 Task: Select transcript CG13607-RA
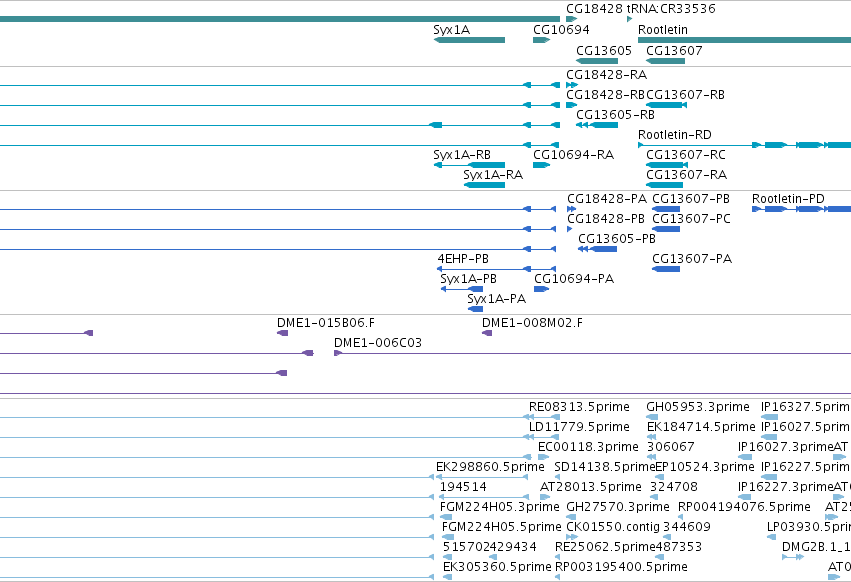click(687, 175)
